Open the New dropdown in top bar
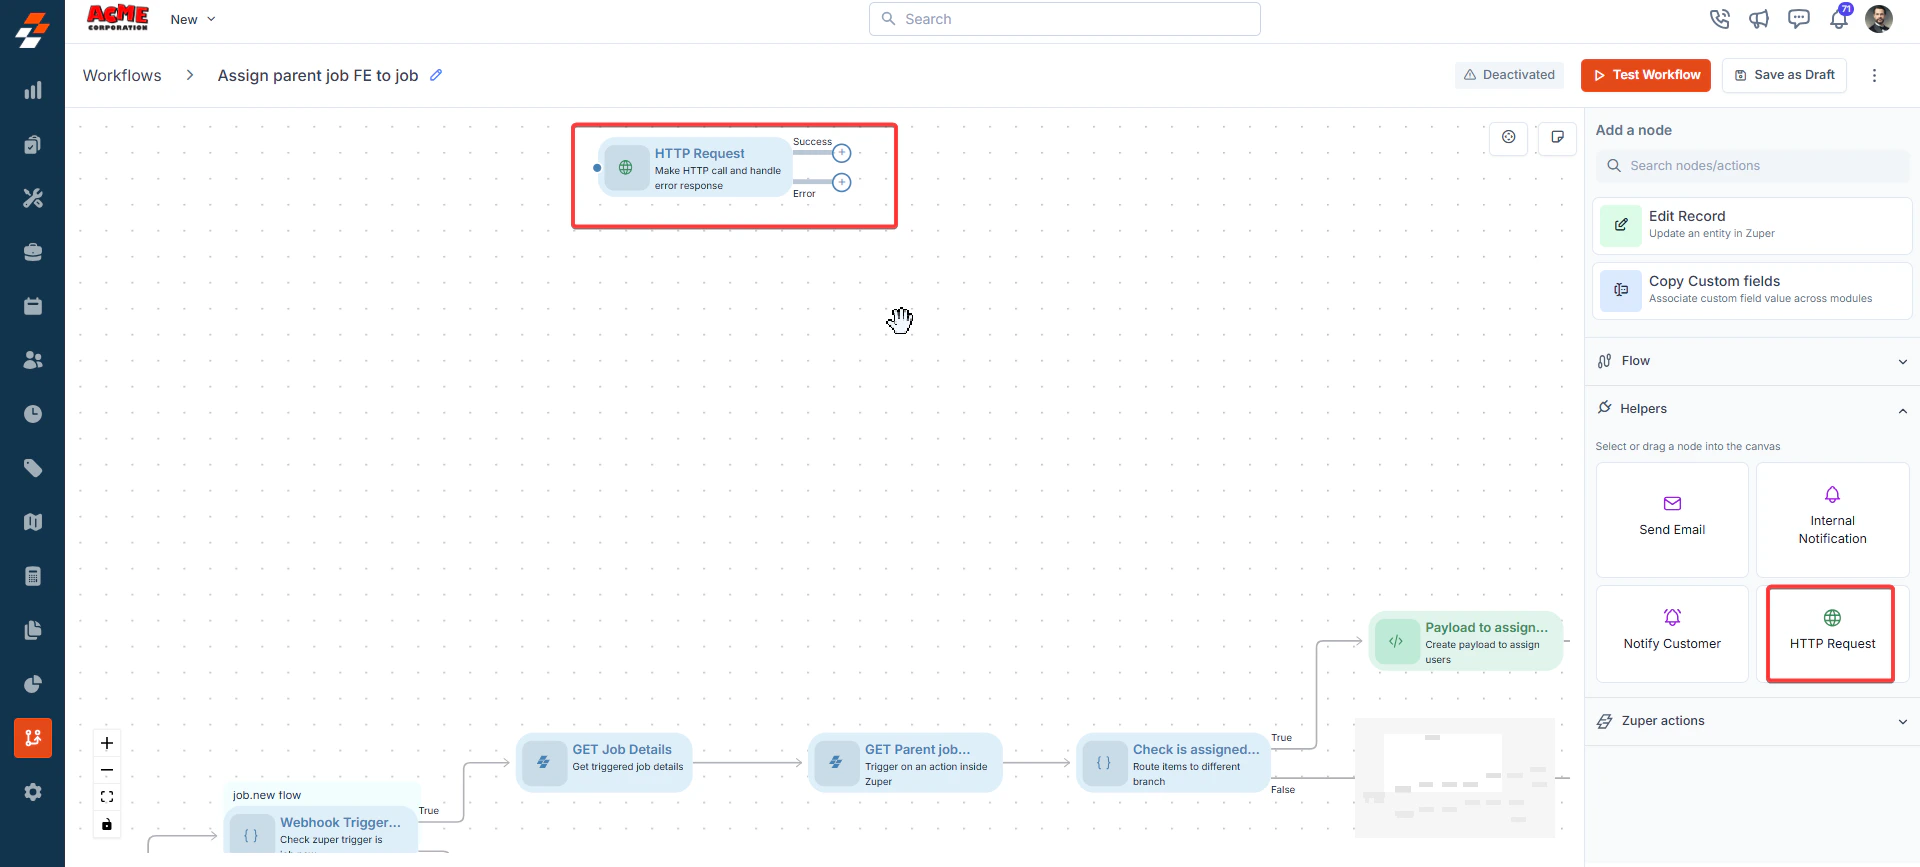The width and height of the screenshot is (1920, 867). 193,19
